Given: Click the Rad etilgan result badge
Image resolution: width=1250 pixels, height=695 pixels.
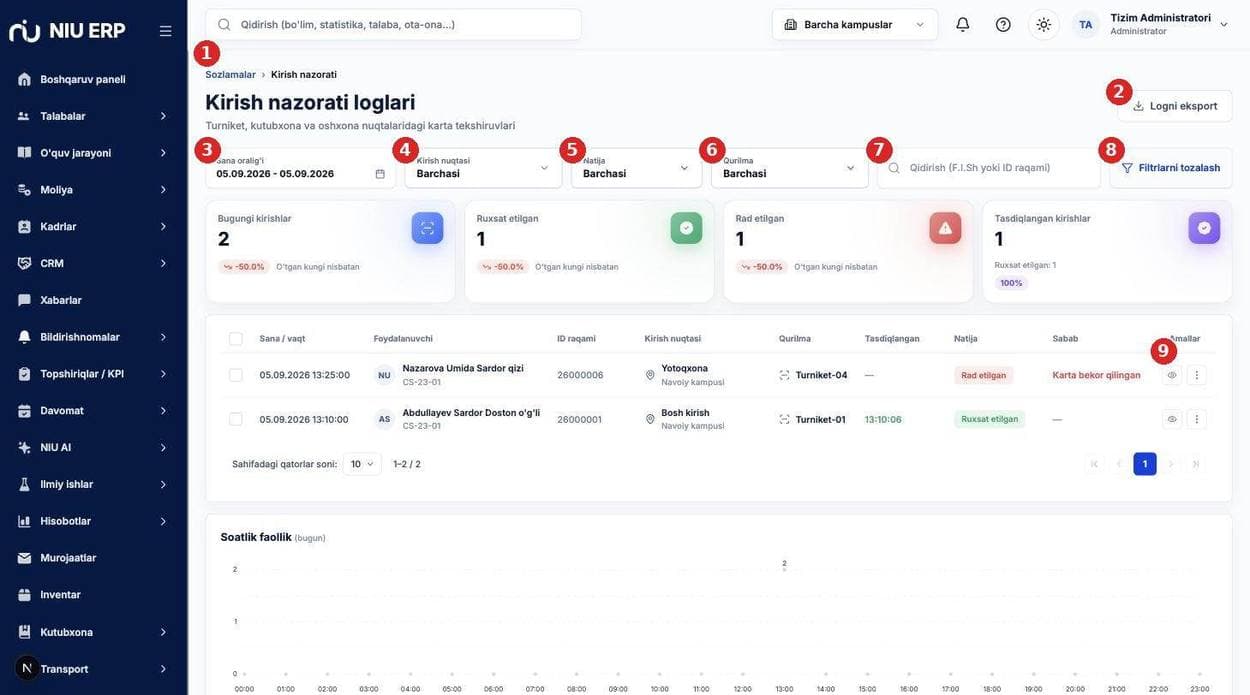Looking at the screenshot, I should [x=984, y=375].
